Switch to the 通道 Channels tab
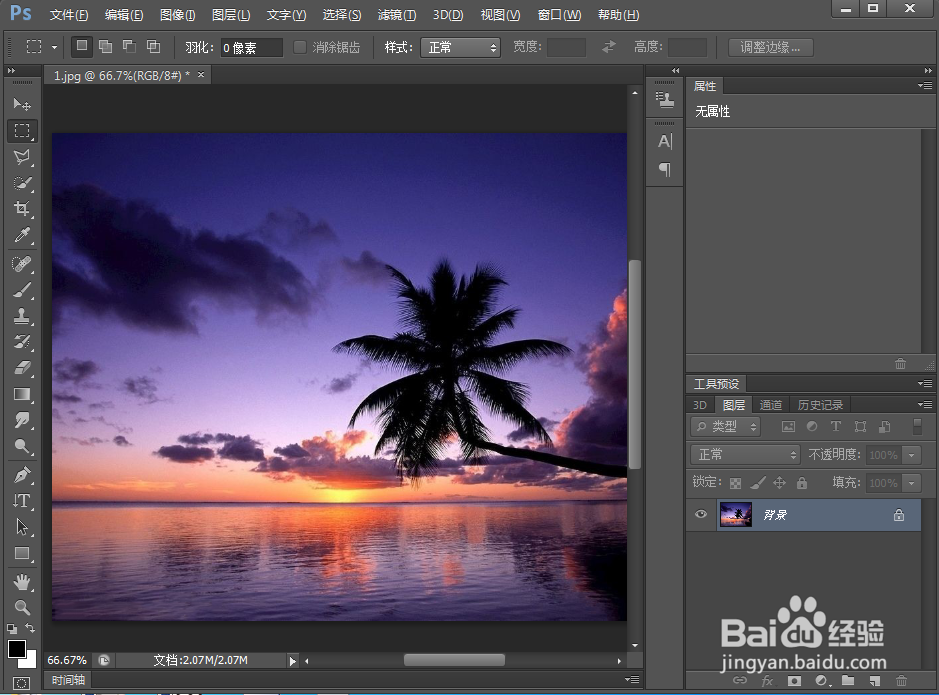The width and height of the screenshot is (939, 695). [x=771, y=405]
